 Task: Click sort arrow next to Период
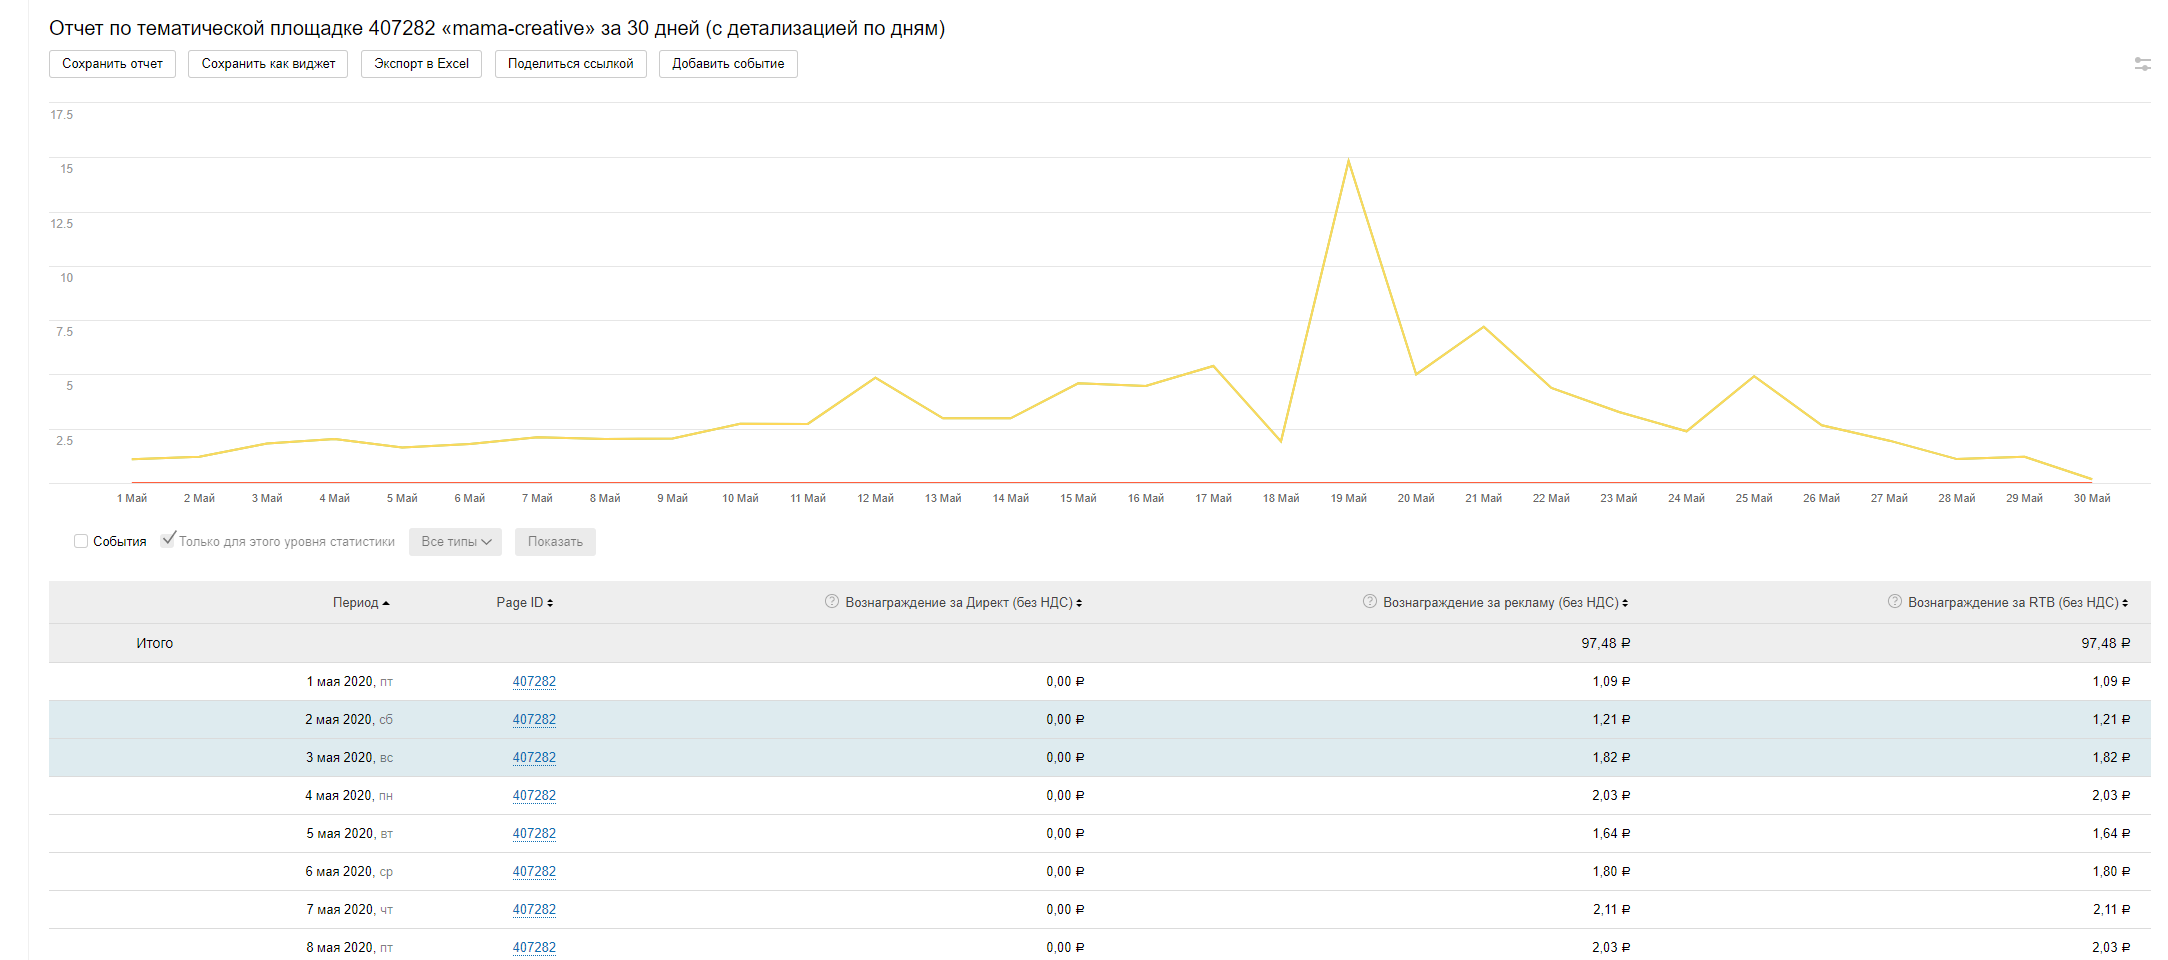(x=386, y=603)
